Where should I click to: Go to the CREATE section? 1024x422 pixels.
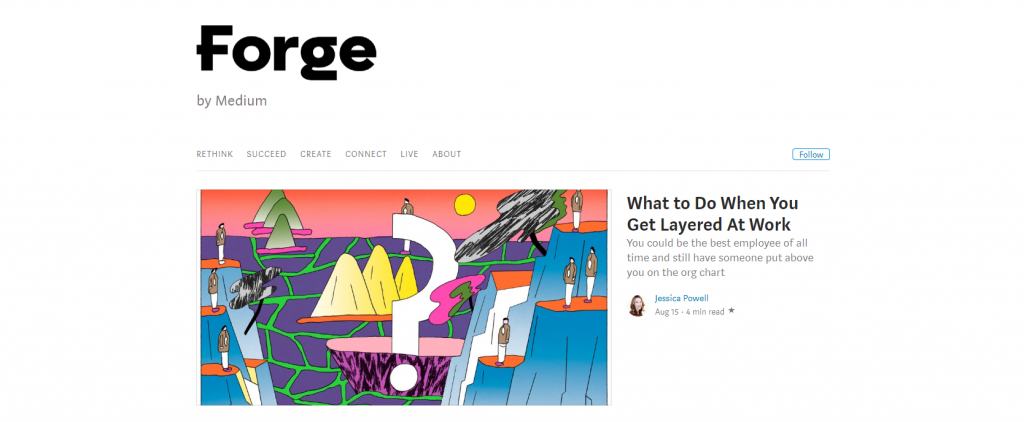315,154
